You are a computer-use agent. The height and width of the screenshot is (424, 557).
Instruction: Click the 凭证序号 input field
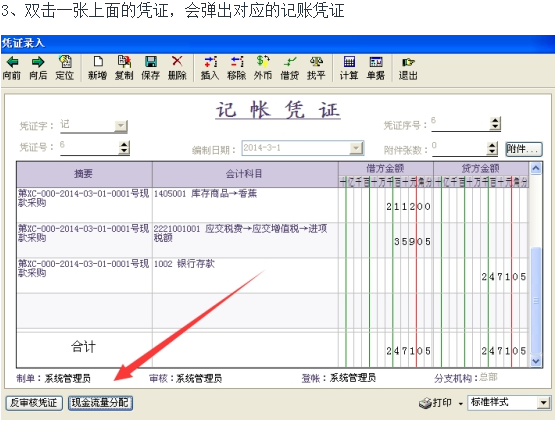tap(461, 124)
